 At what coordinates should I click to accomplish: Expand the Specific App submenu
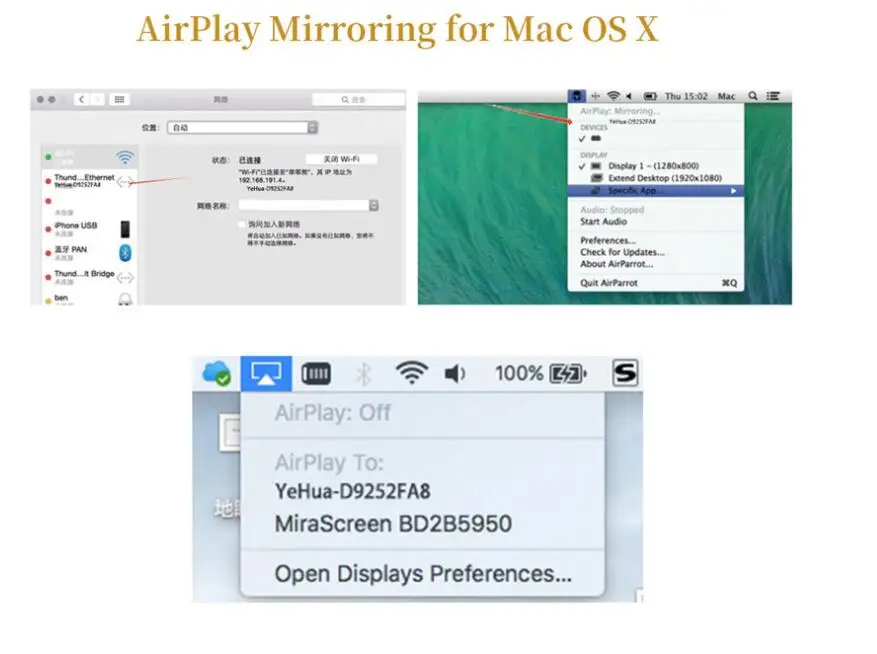coord(656,191)
